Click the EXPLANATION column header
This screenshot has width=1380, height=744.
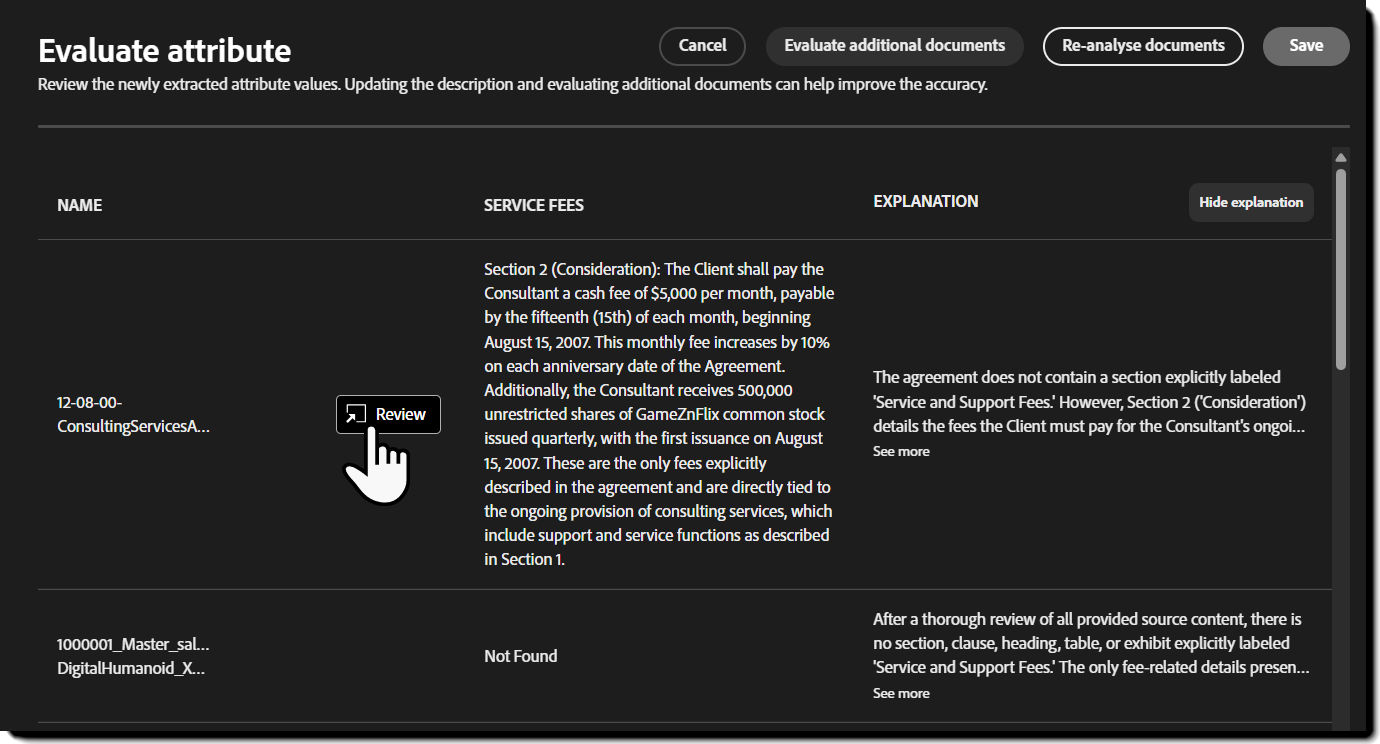tap(925, 200)
